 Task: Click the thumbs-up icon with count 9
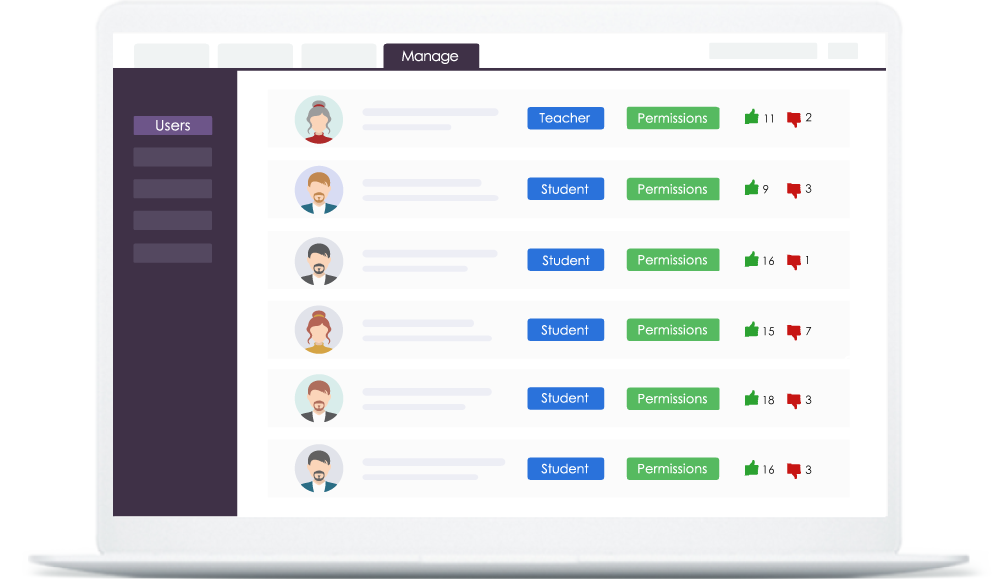point(752,188)
